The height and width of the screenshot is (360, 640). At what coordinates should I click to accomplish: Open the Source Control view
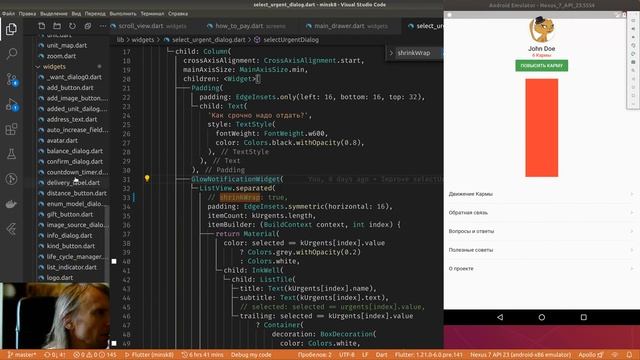(x=11, y=79)
